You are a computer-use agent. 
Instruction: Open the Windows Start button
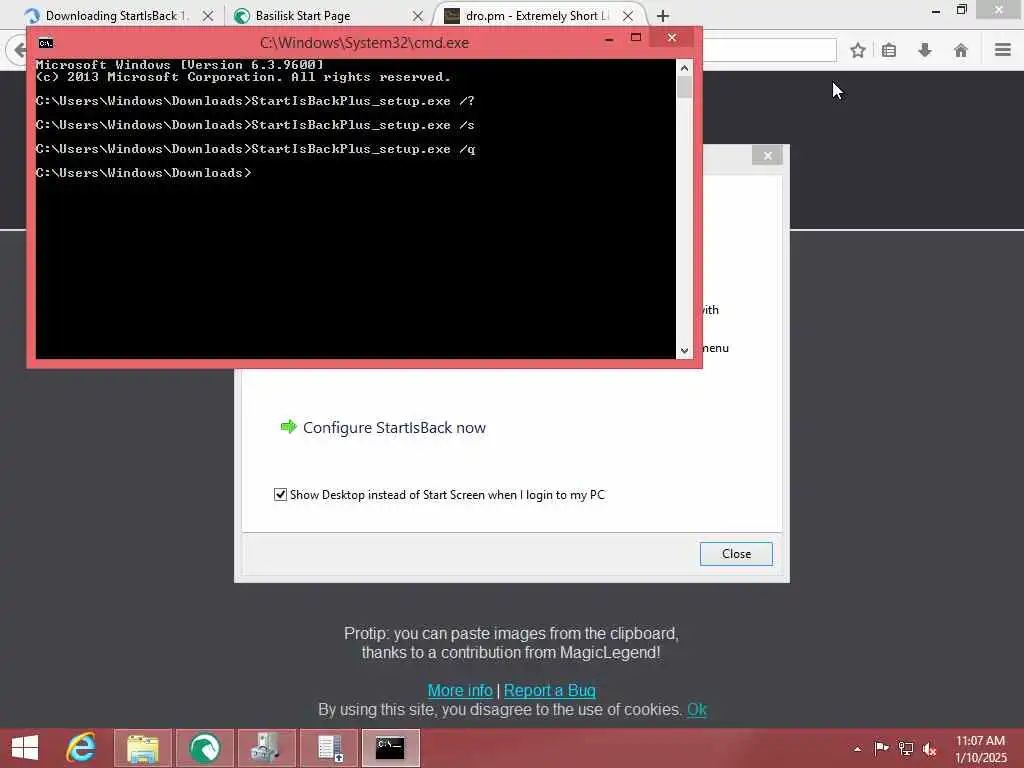25,748
